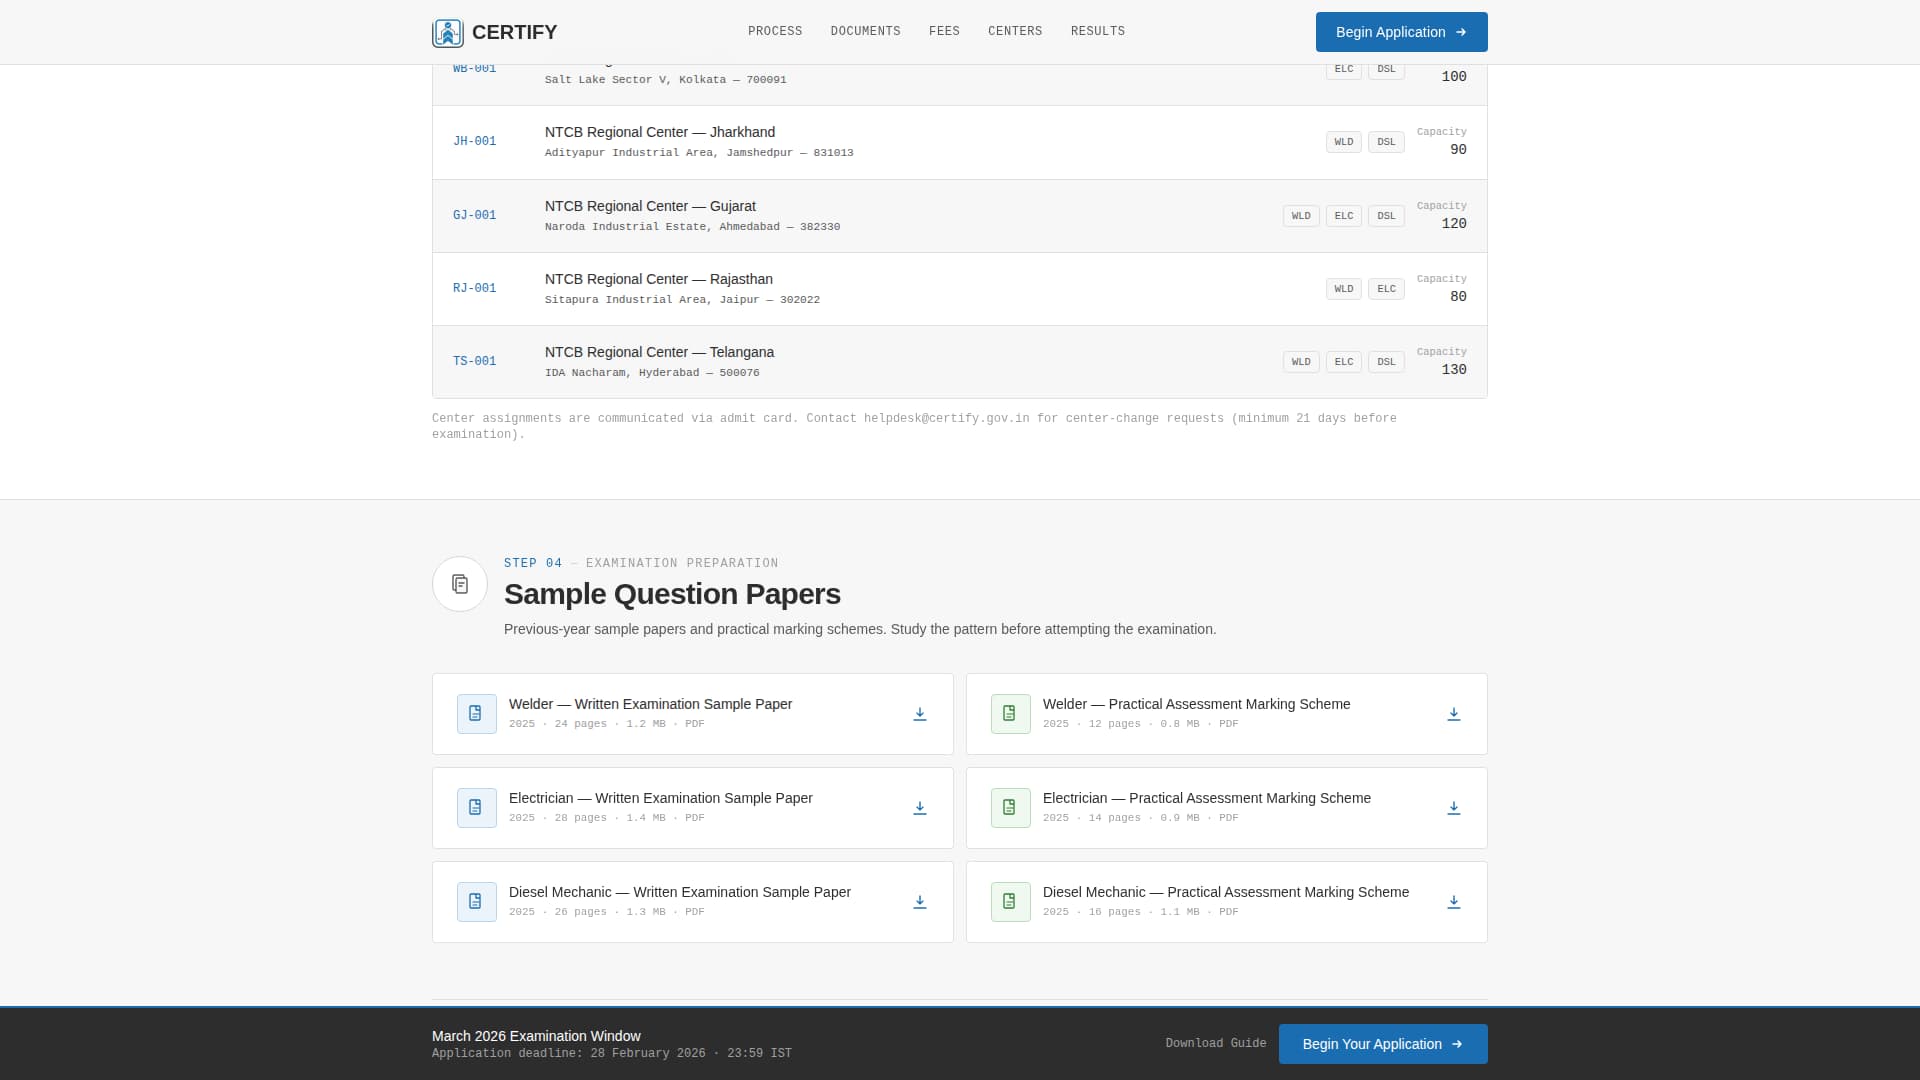Open the RESULTS nav item
The width and height of the screenshot is (1920, 1080).
click(1098, 31)
